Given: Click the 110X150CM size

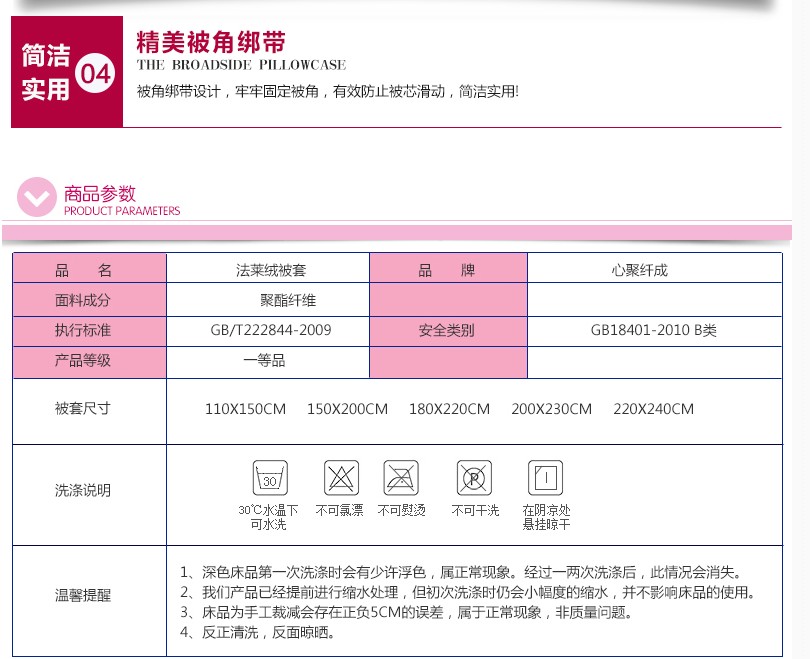Looking at the screenshot, I should 245,409.
